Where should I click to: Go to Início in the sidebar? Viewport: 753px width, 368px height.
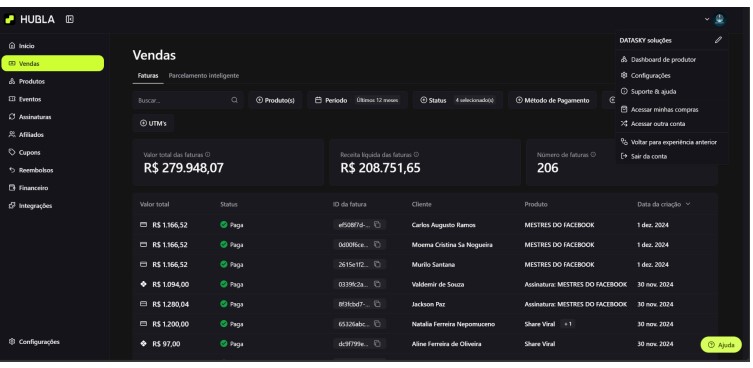(52, 46)
